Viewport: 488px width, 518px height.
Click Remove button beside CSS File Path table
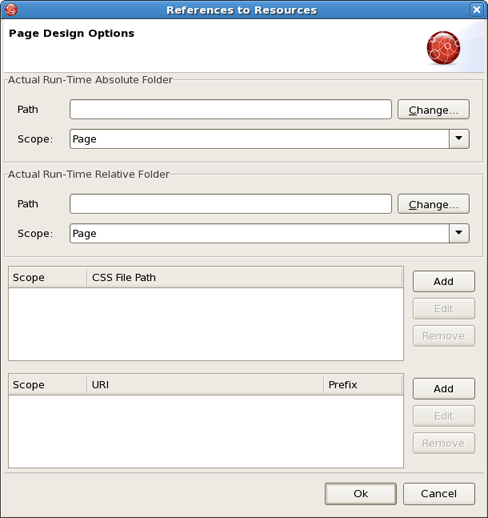[x=444, y=336]
